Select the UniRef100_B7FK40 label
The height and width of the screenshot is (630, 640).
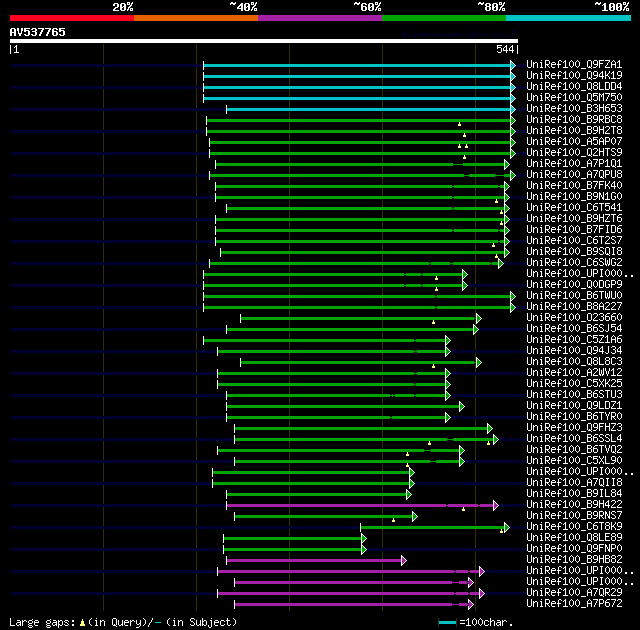click(574, 186)
